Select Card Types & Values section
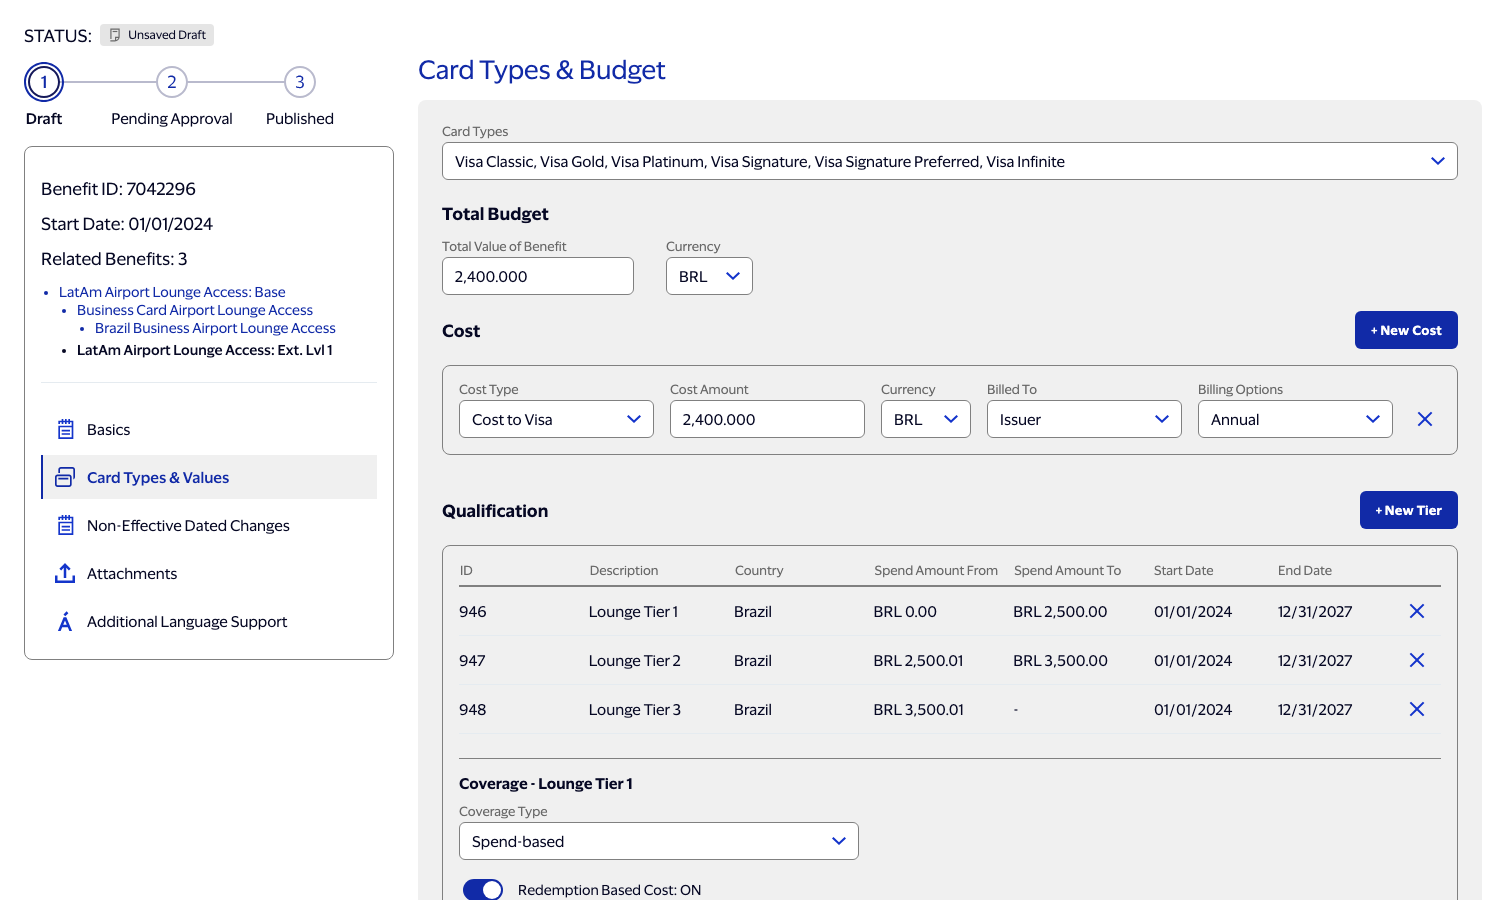 (209, 477)
